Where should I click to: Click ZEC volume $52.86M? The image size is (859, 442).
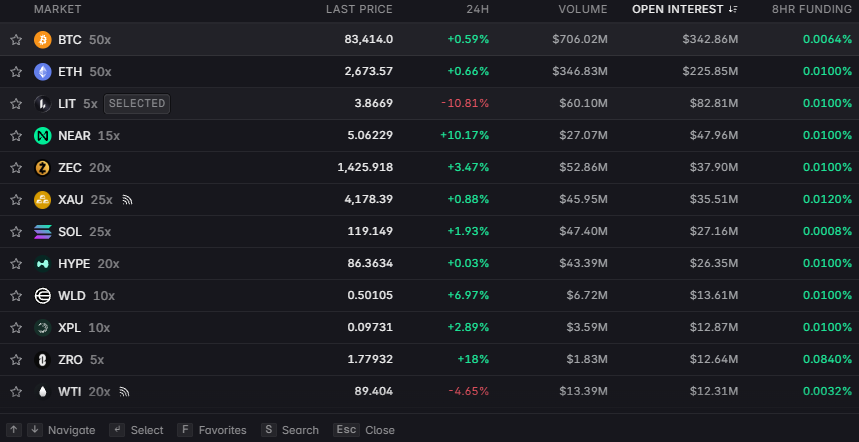point(583,168)
